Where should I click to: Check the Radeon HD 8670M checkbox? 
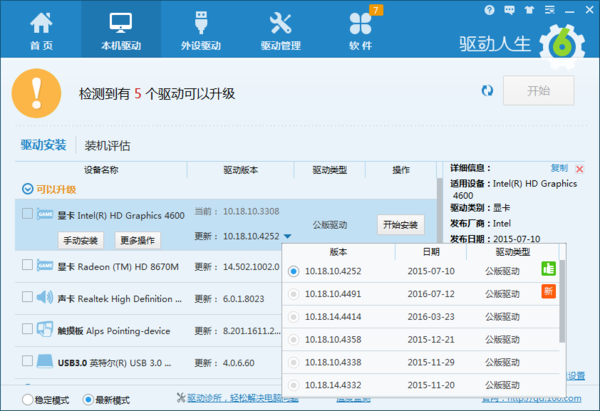(x=27, y=264)
